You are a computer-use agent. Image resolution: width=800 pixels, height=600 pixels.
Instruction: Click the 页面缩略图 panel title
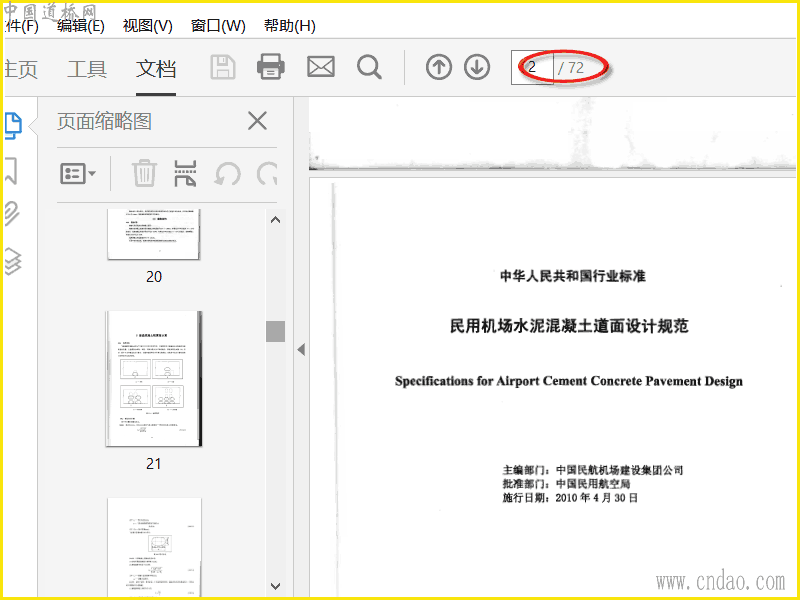104,121
